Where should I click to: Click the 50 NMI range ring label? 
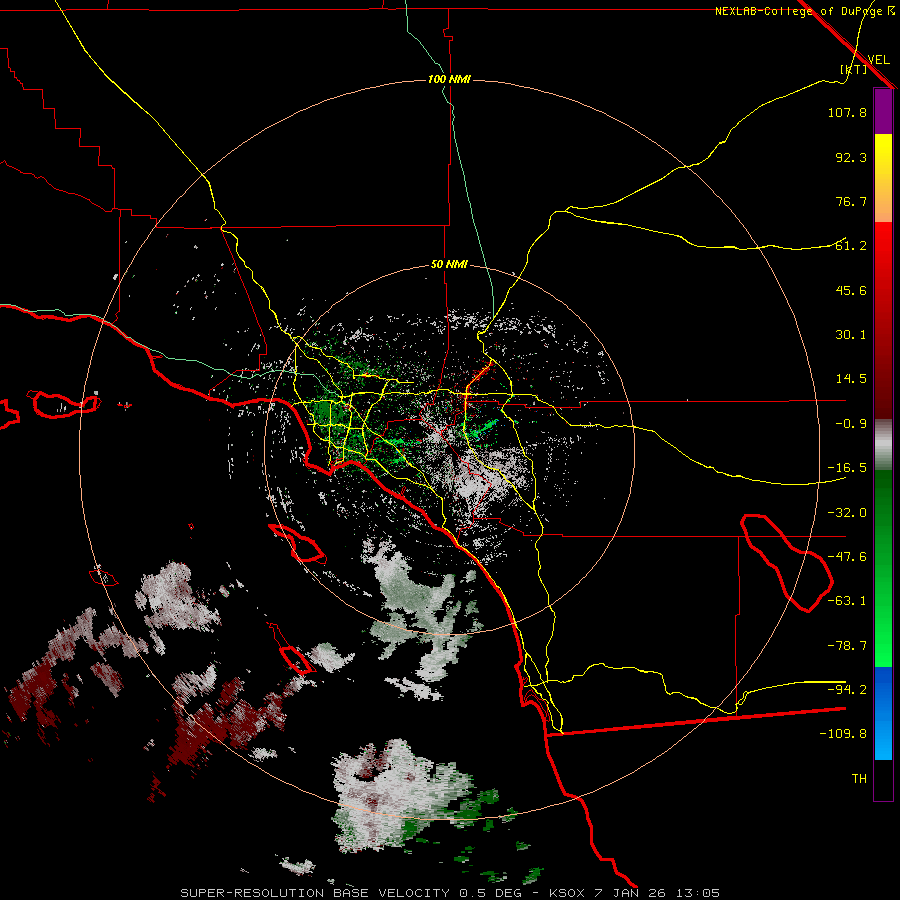(x=449, y=265)
